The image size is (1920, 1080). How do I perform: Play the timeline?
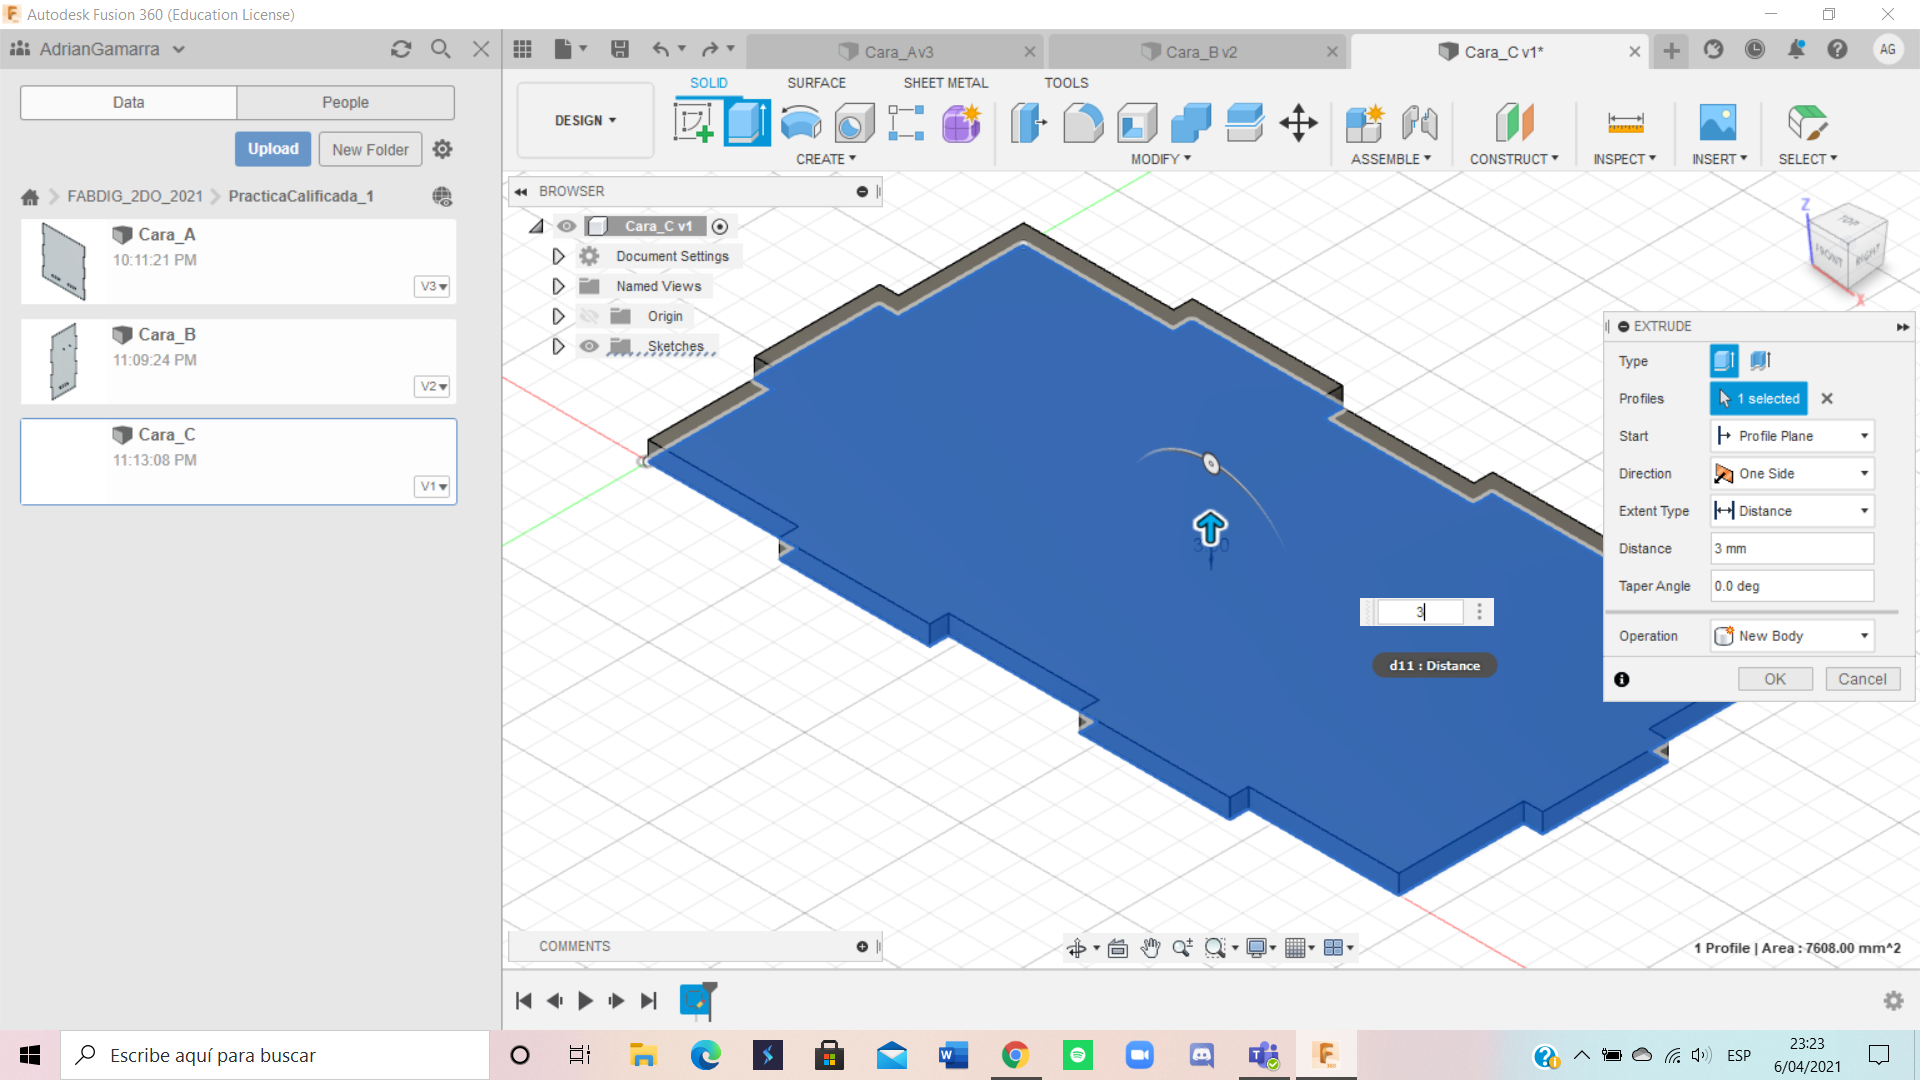pos(585,1000)
